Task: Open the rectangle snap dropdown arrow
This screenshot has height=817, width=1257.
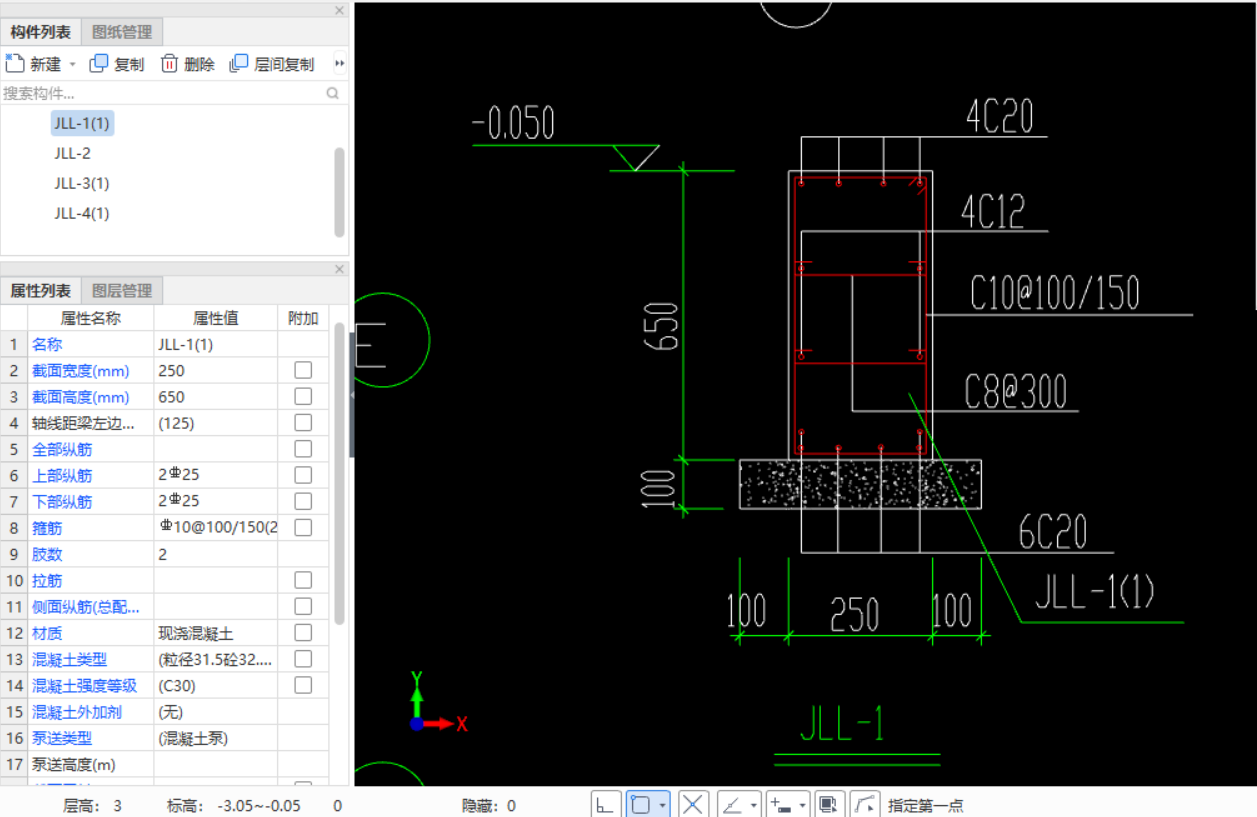Action: pyautogui.click(x=663, y=805)
